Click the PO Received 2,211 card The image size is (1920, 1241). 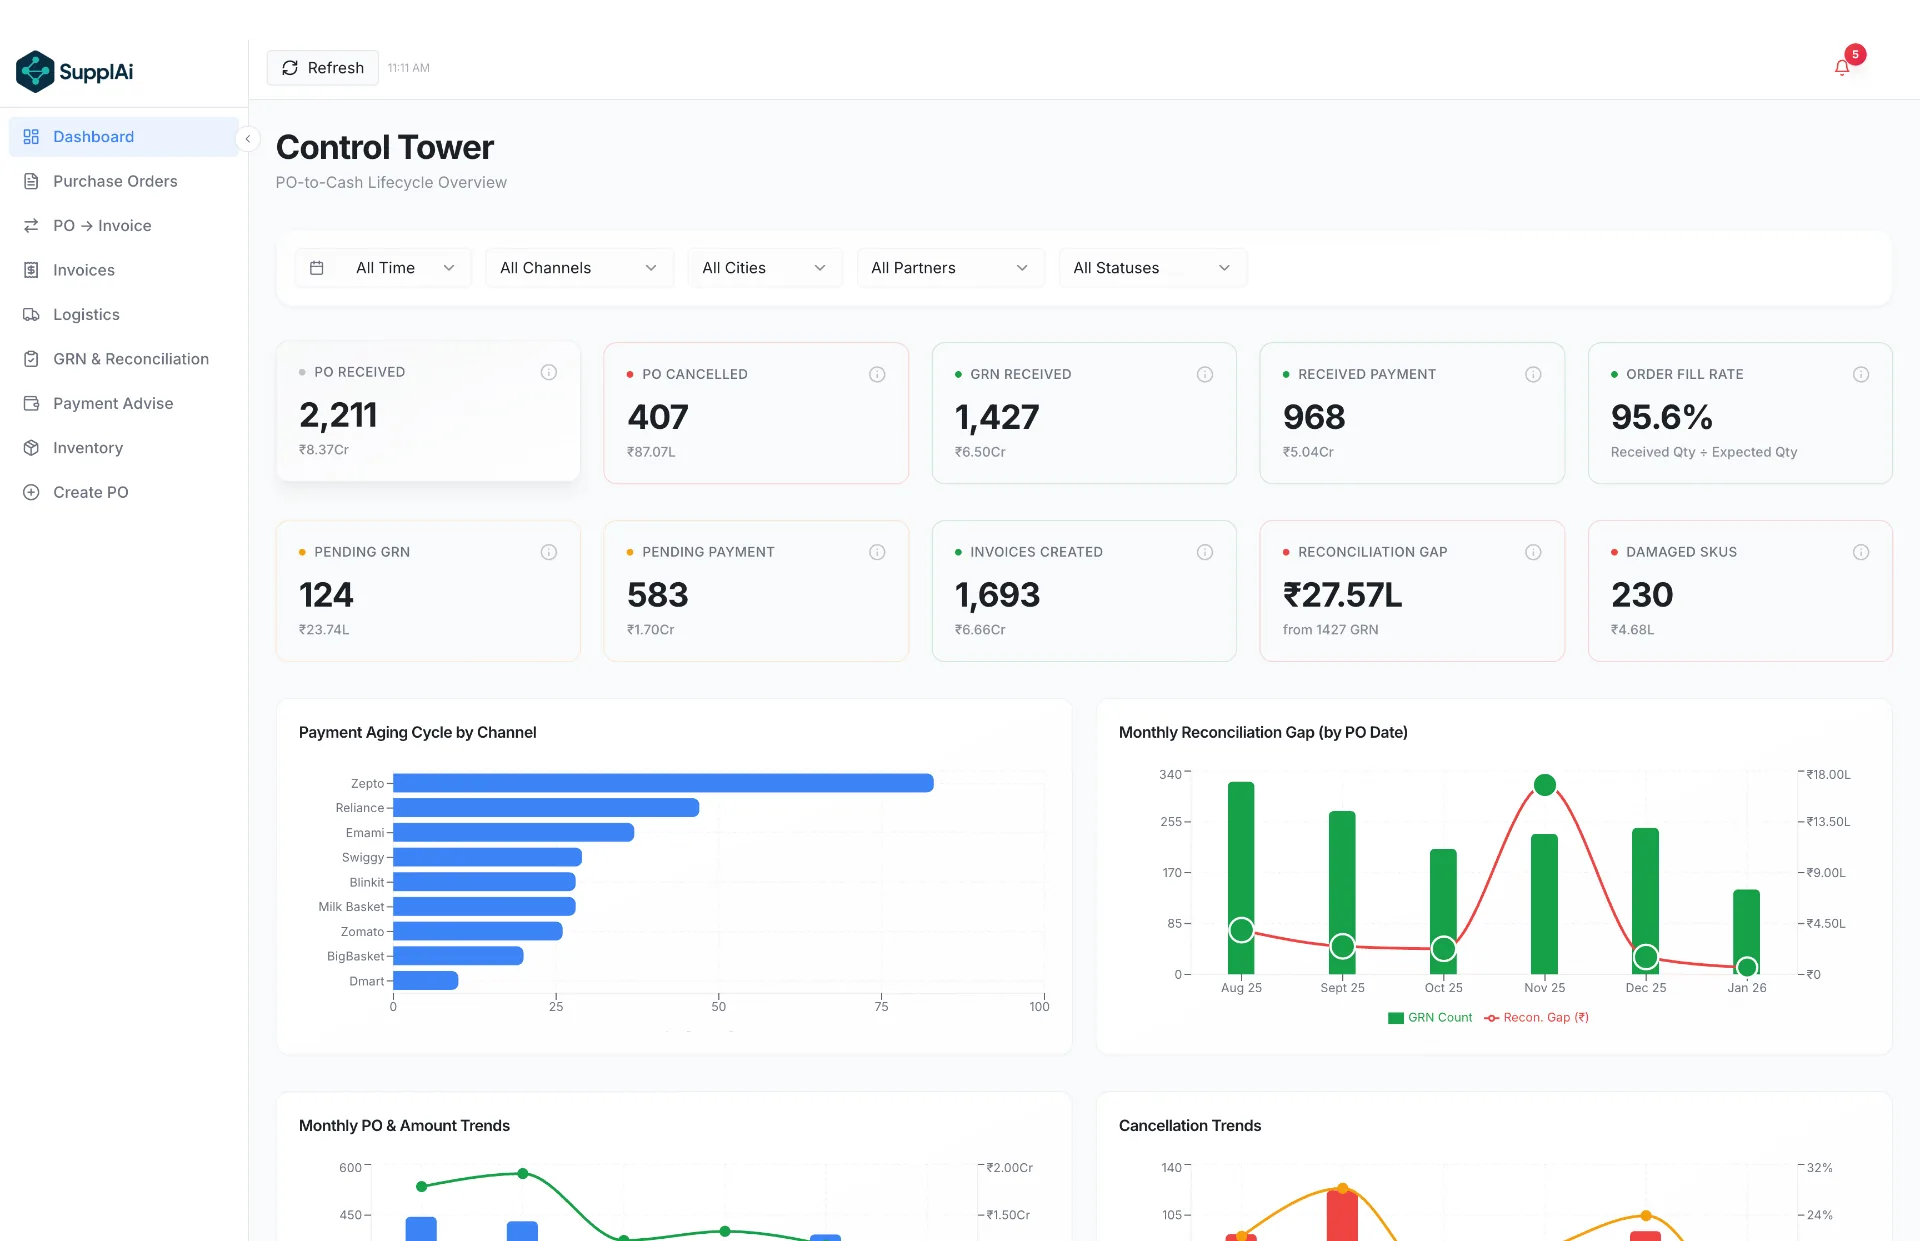tap(428, 411)
